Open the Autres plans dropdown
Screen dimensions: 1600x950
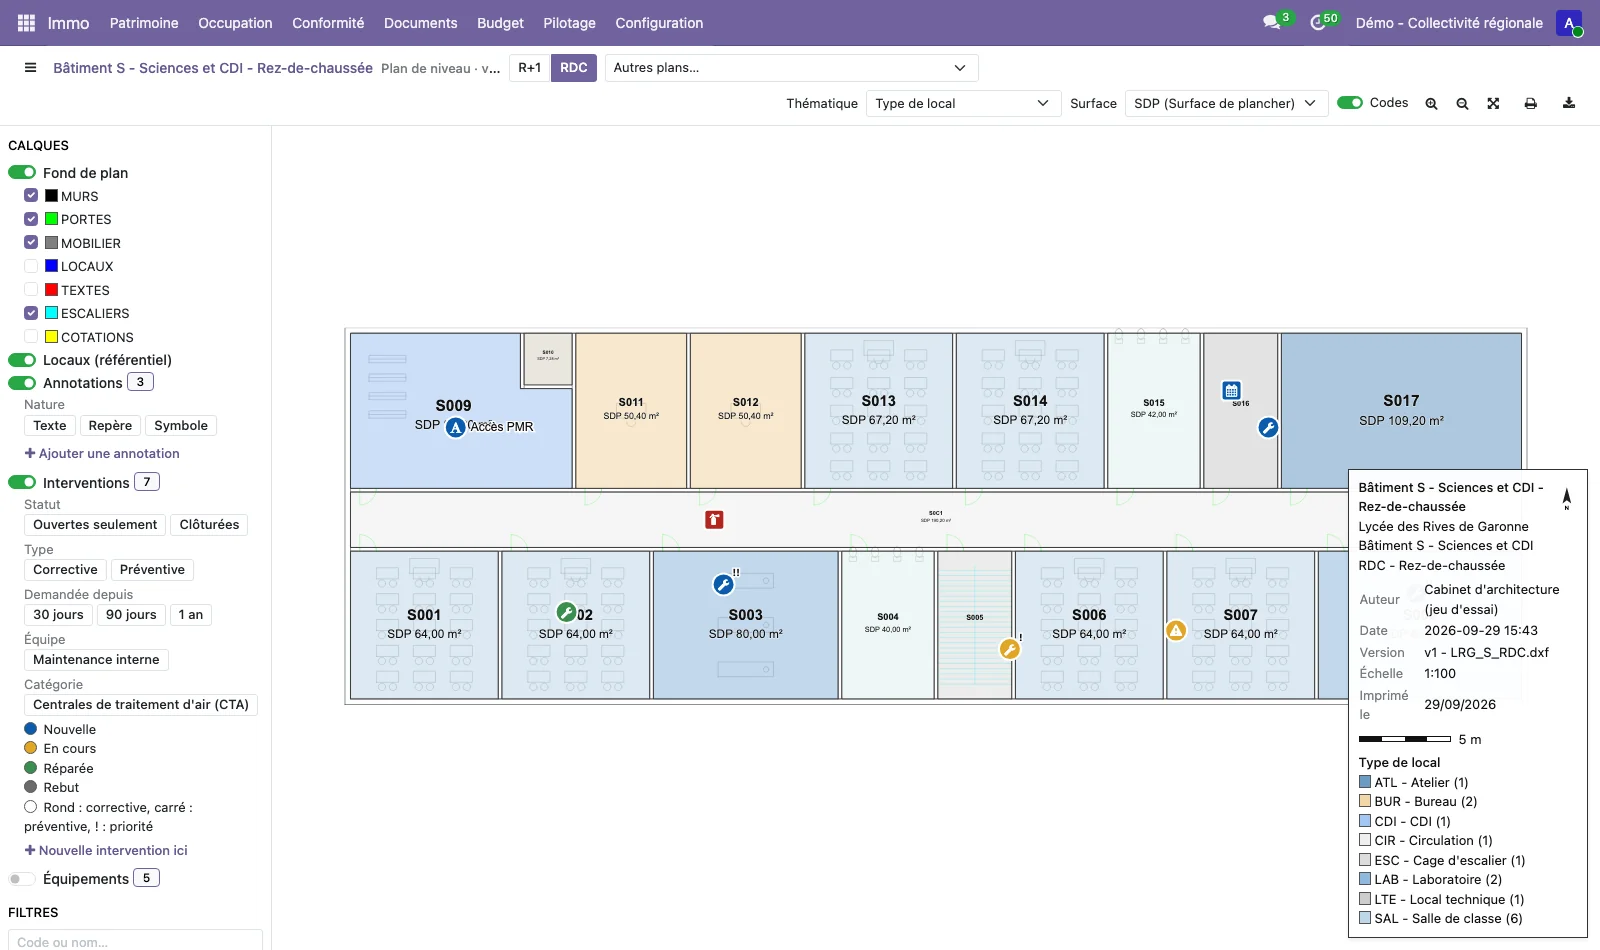tap(791, 68)
